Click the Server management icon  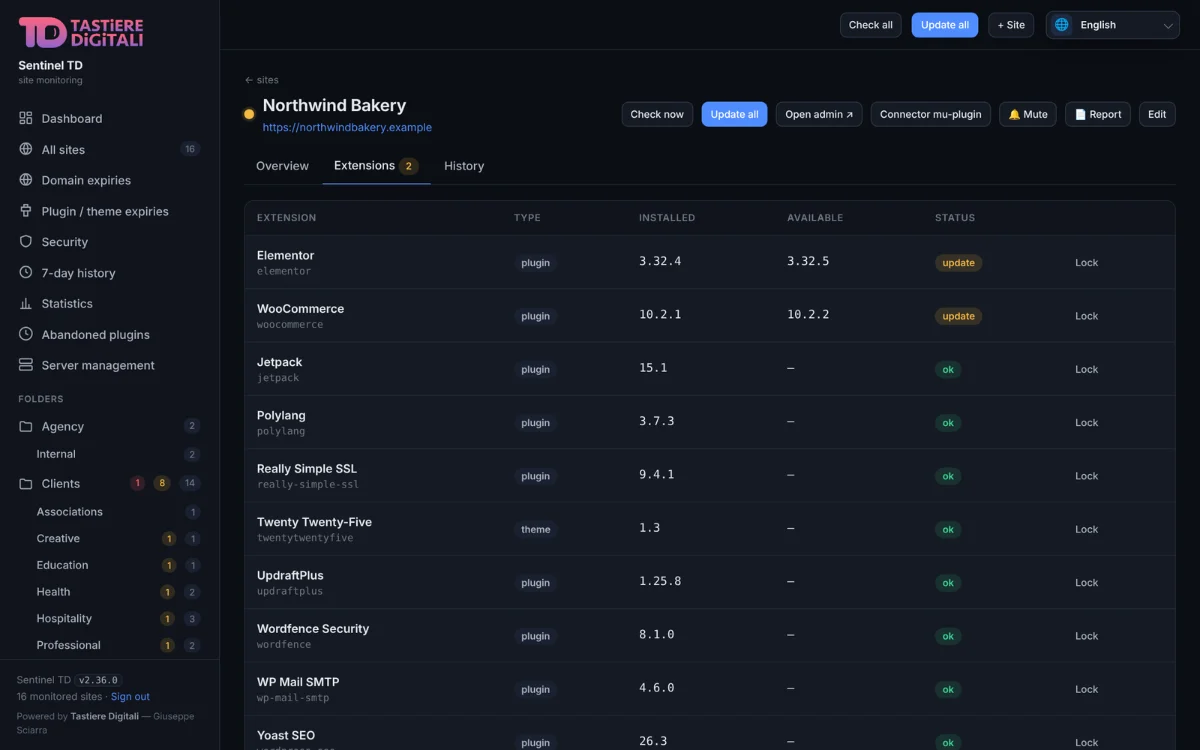tap(26, 365)
